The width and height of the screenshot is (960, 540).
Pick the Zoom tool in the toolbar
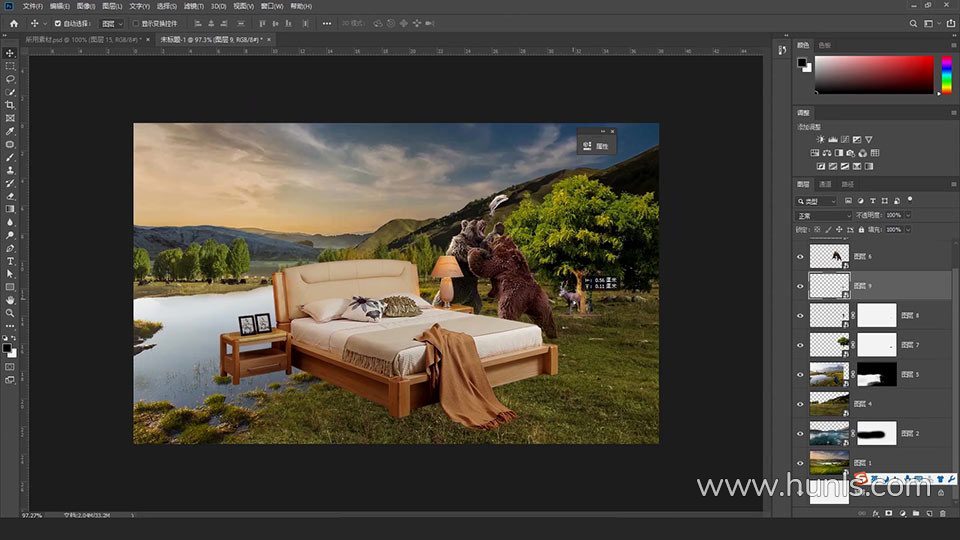[x=10, y=313]
